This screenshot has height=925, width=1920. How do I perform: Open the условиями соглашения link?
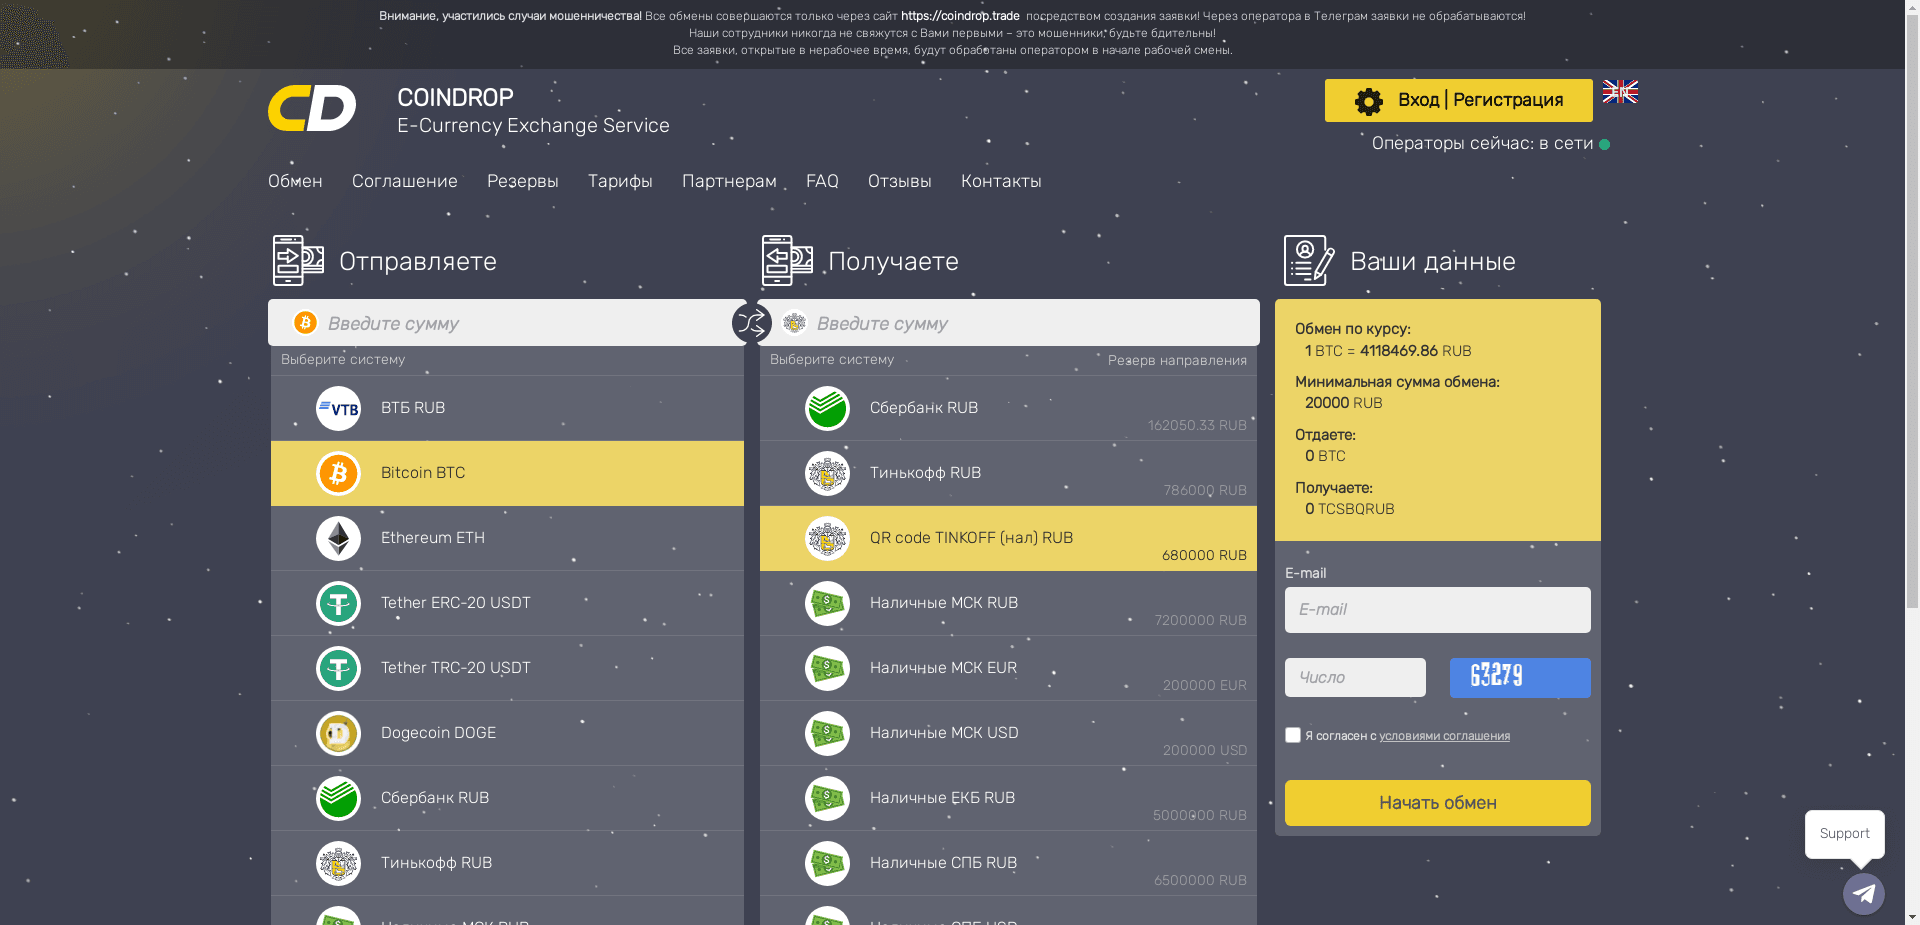pyautogui.click(x=1444, y=735)
